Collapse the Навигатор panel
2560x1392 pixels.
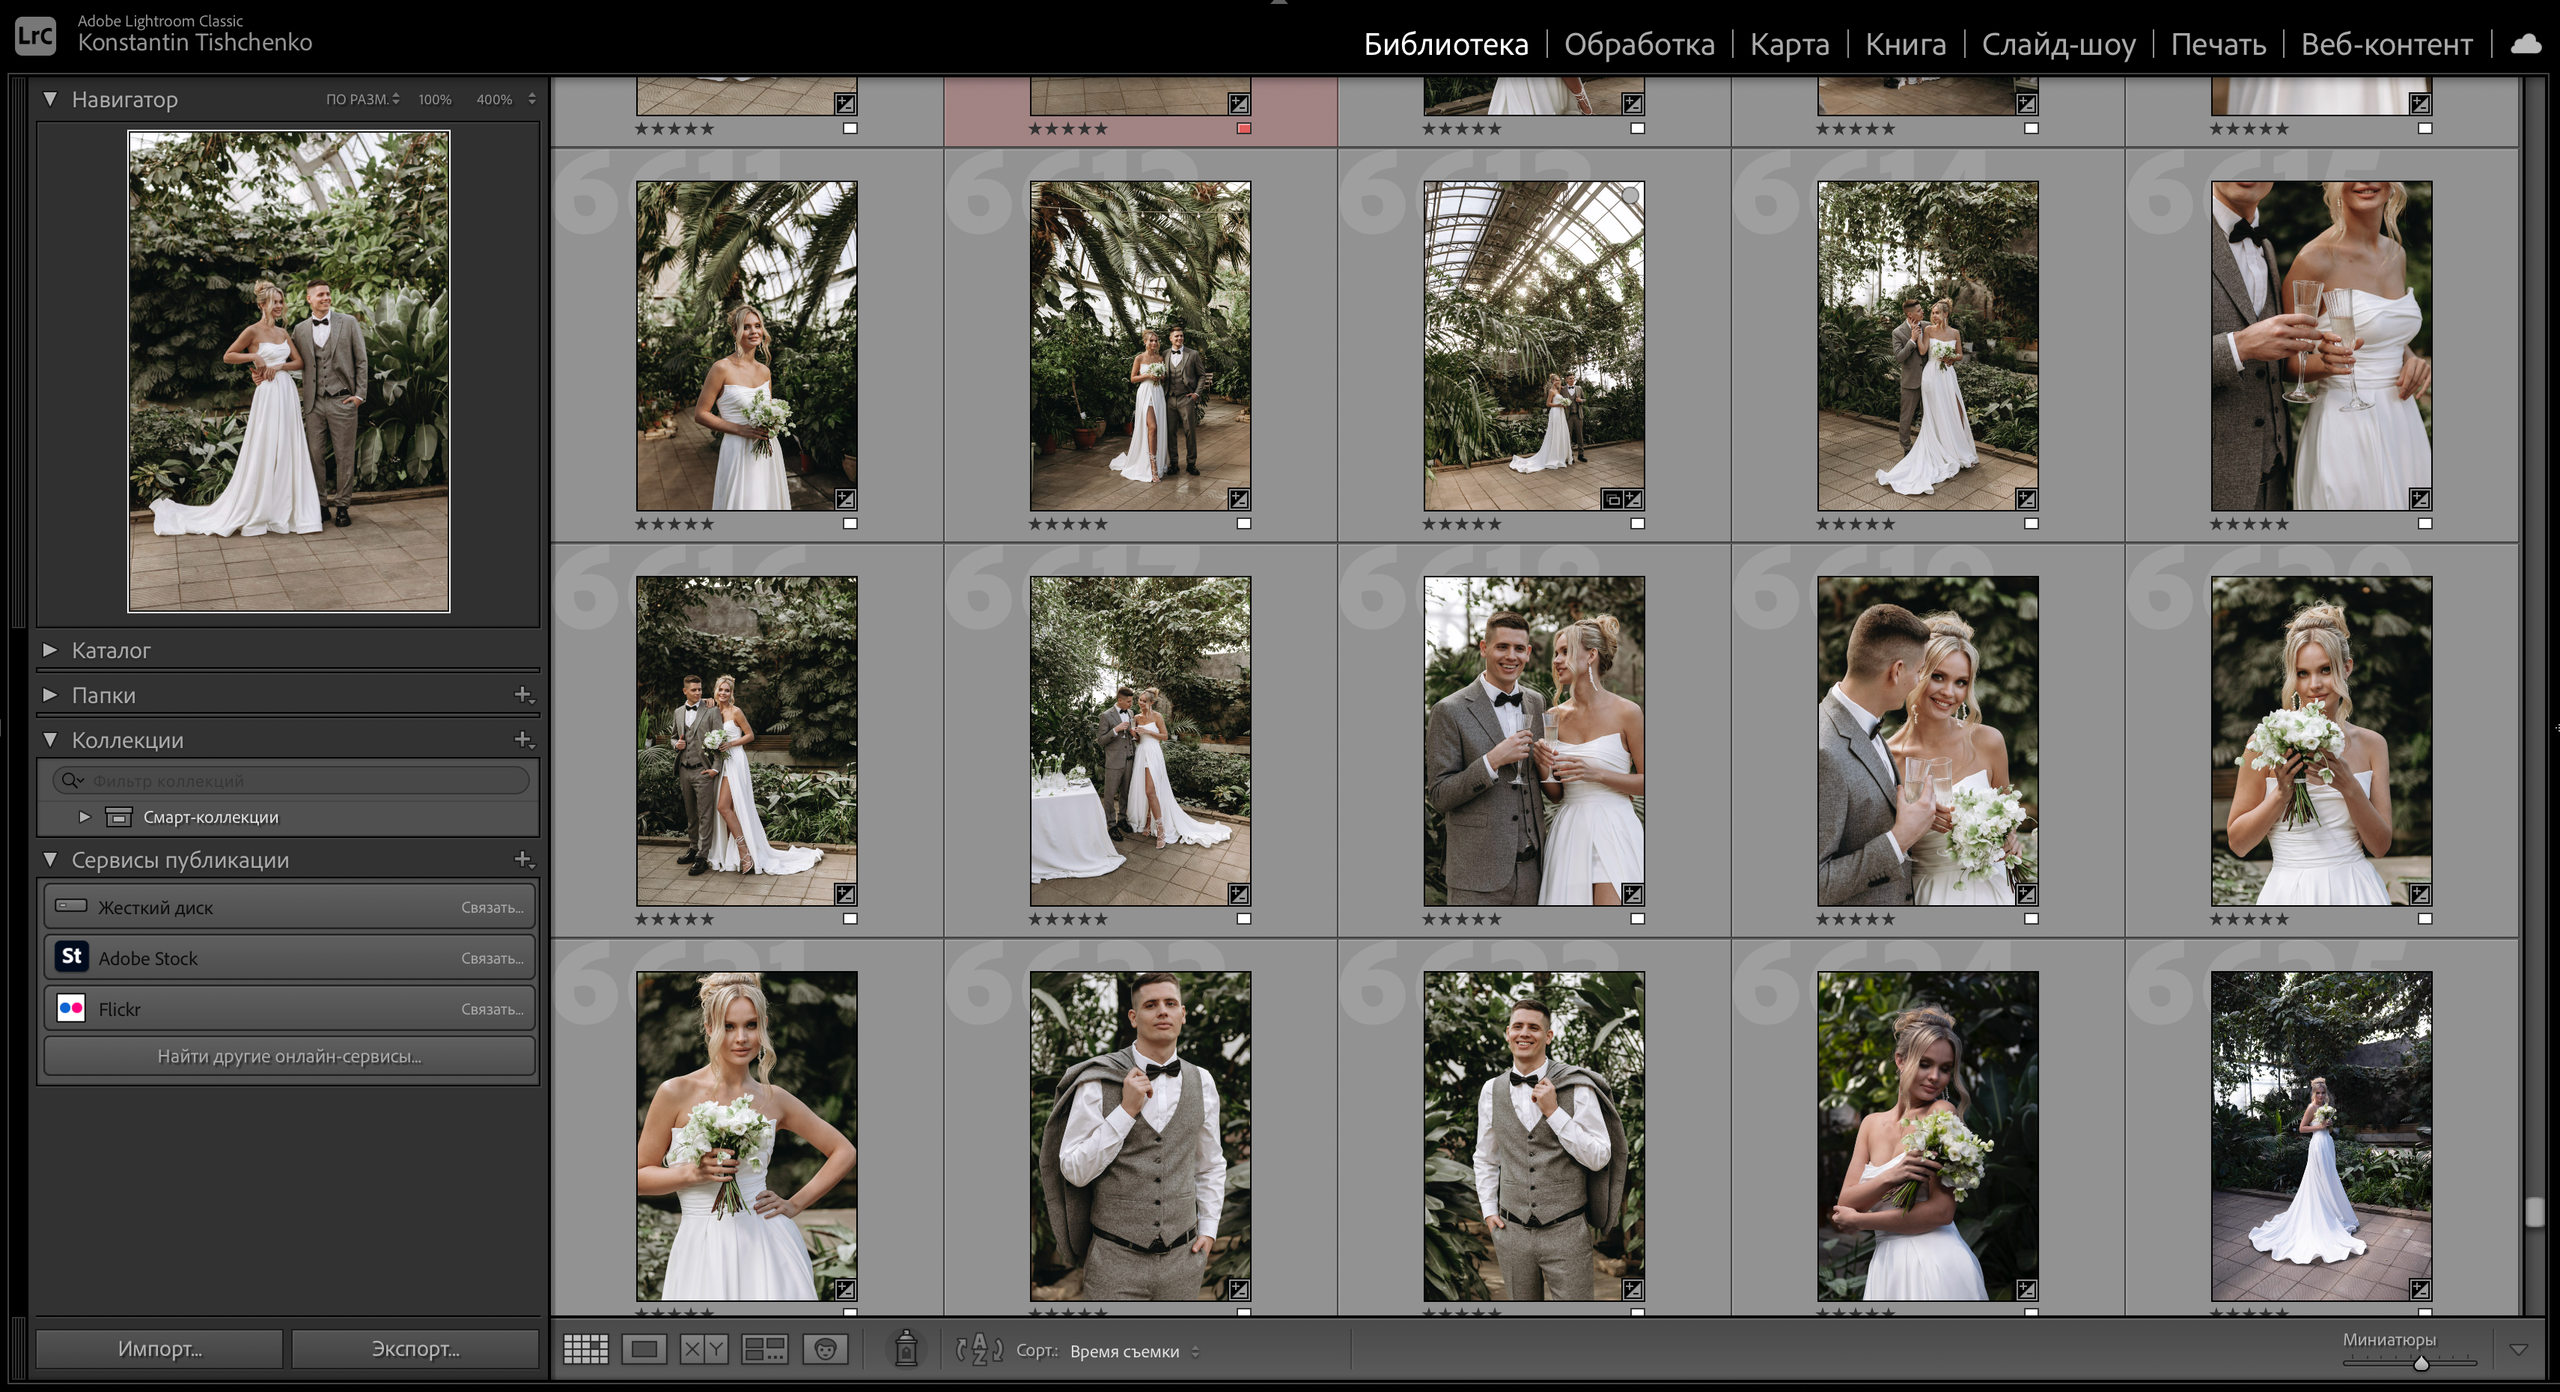50,99
